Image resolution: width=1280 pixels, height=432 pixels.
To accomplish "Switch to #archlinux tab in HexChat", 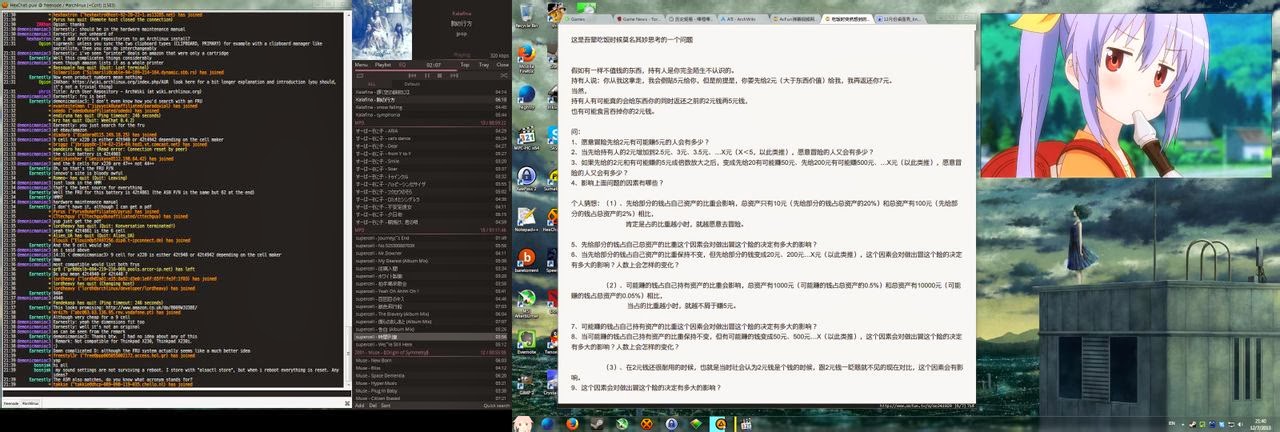I will (x=33, y=403).
